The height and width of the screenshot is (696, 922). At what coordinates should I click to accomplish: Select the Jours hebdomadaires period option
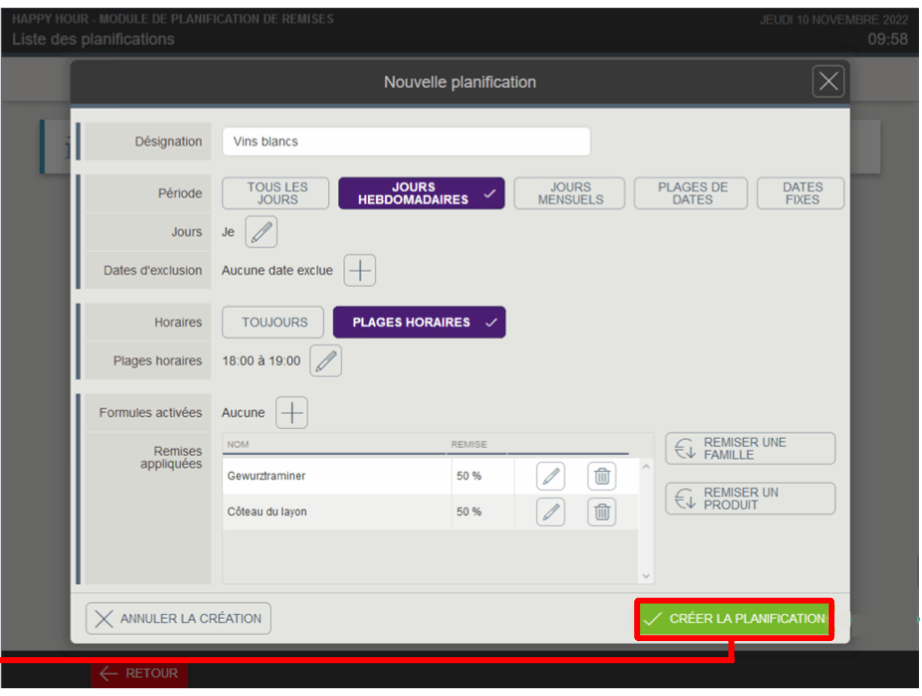tap(422, 193)
